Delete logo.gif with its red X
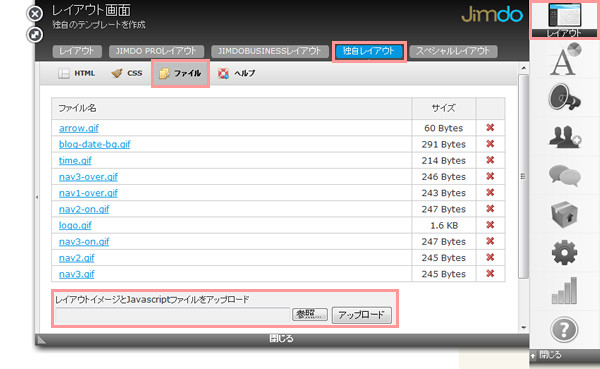The image size is (600, 369). tap(490, 225)
